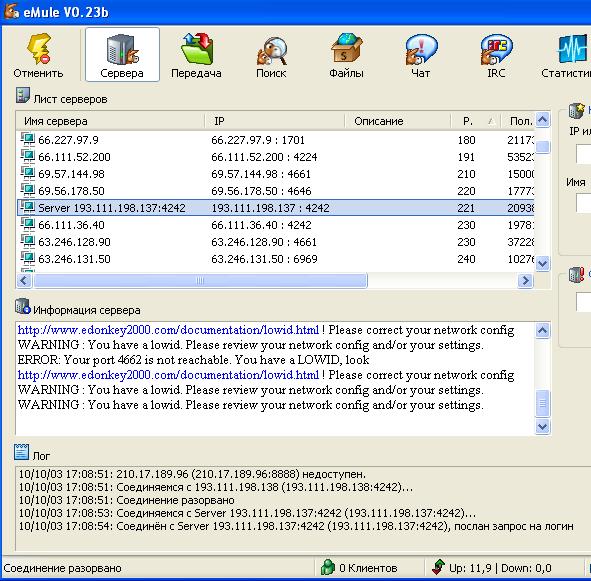Click server list scroll up arrow
The image size is (591, 581).
[x=542, y=120]
